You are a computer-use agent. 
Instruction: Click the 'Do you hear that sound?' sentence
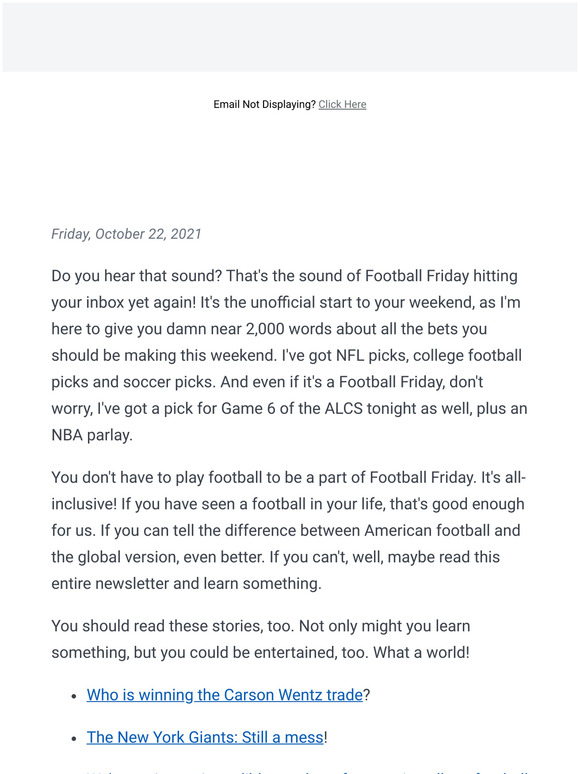pos(137,275)
